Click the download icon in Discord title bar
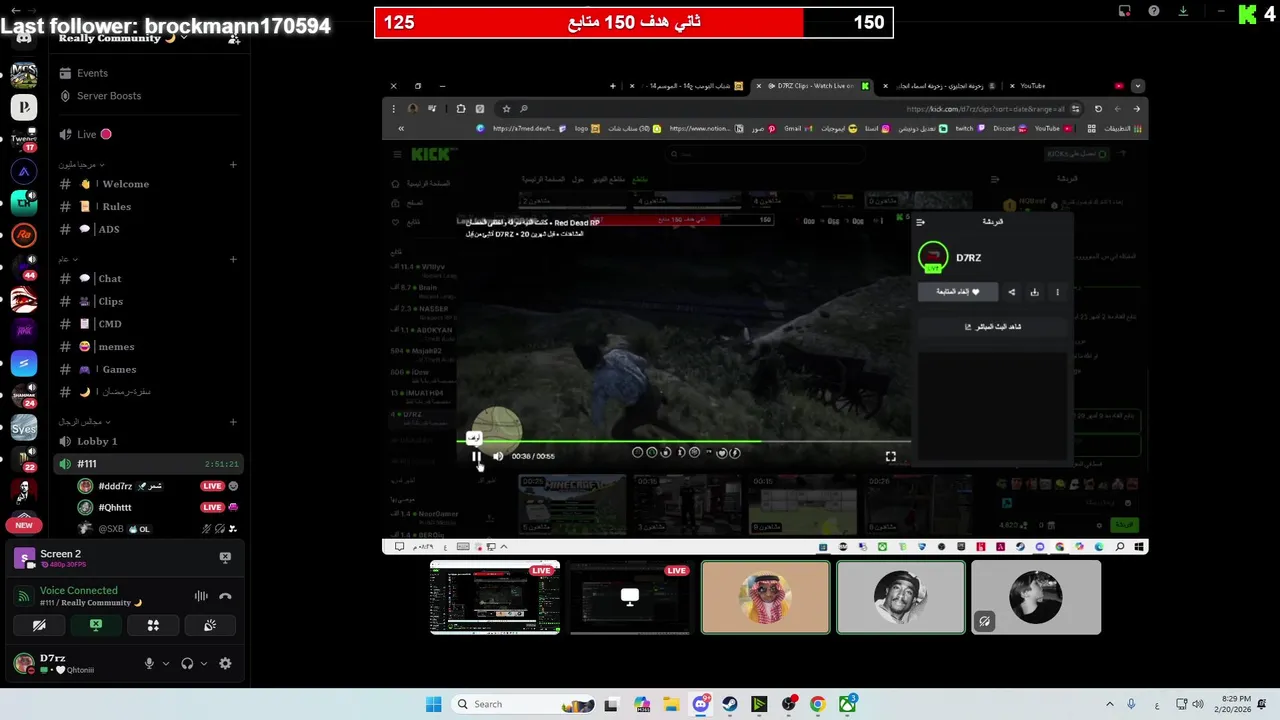The image size is (1280, 720). (1183, 11)
